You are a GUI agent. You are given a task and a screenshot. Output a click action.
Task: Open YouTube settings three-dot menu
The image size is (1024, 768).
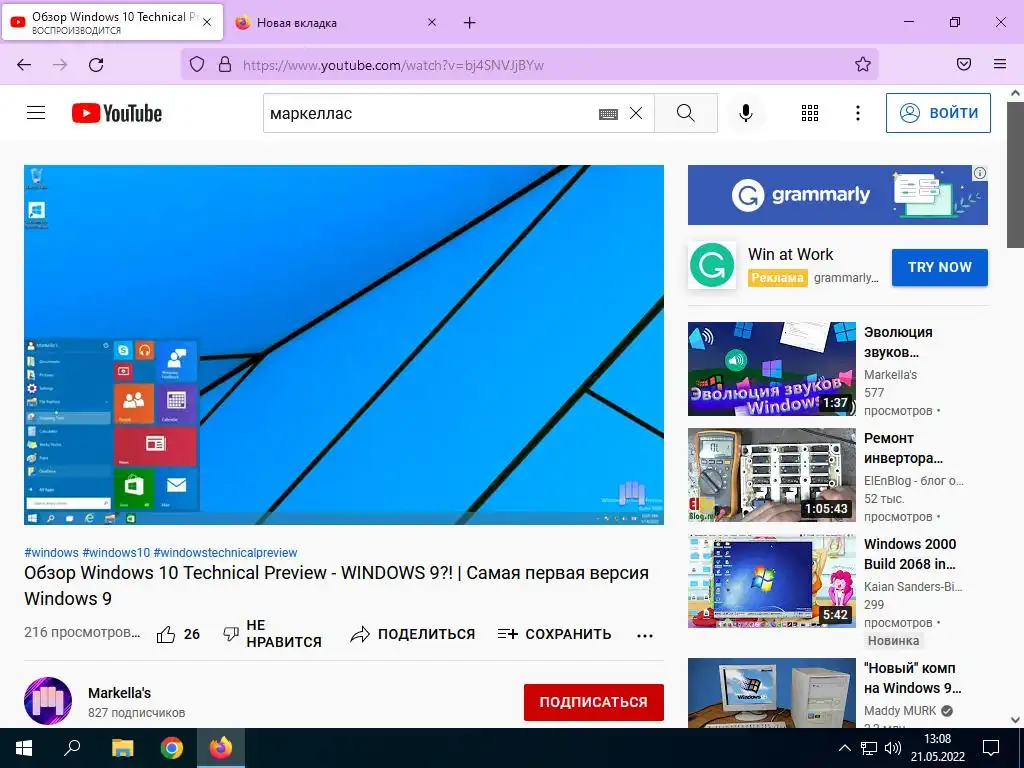(x=857, y=113)
